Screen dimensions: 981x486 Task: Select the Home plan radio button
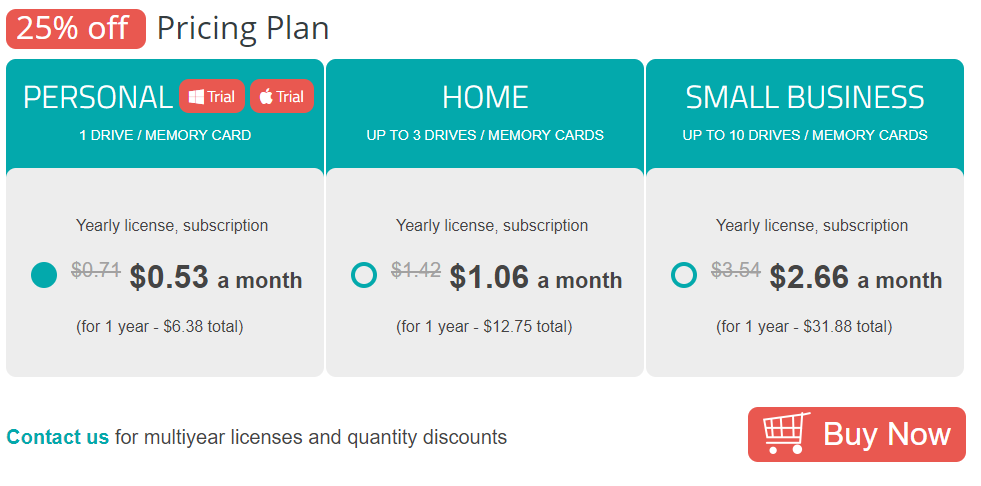(364, 275)
